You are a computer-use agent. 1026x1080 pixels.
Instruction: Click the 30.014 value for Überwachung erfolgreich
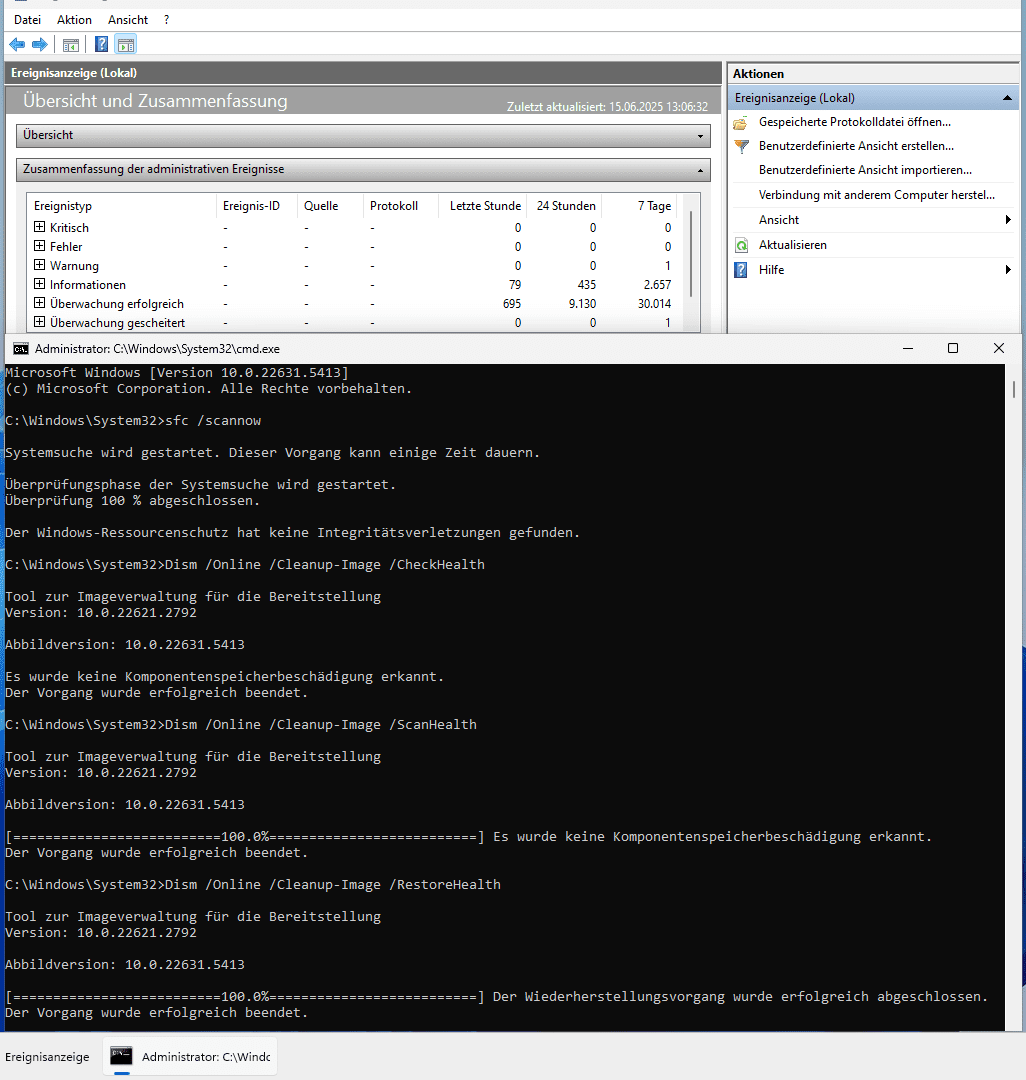click(x=654, y=304)
